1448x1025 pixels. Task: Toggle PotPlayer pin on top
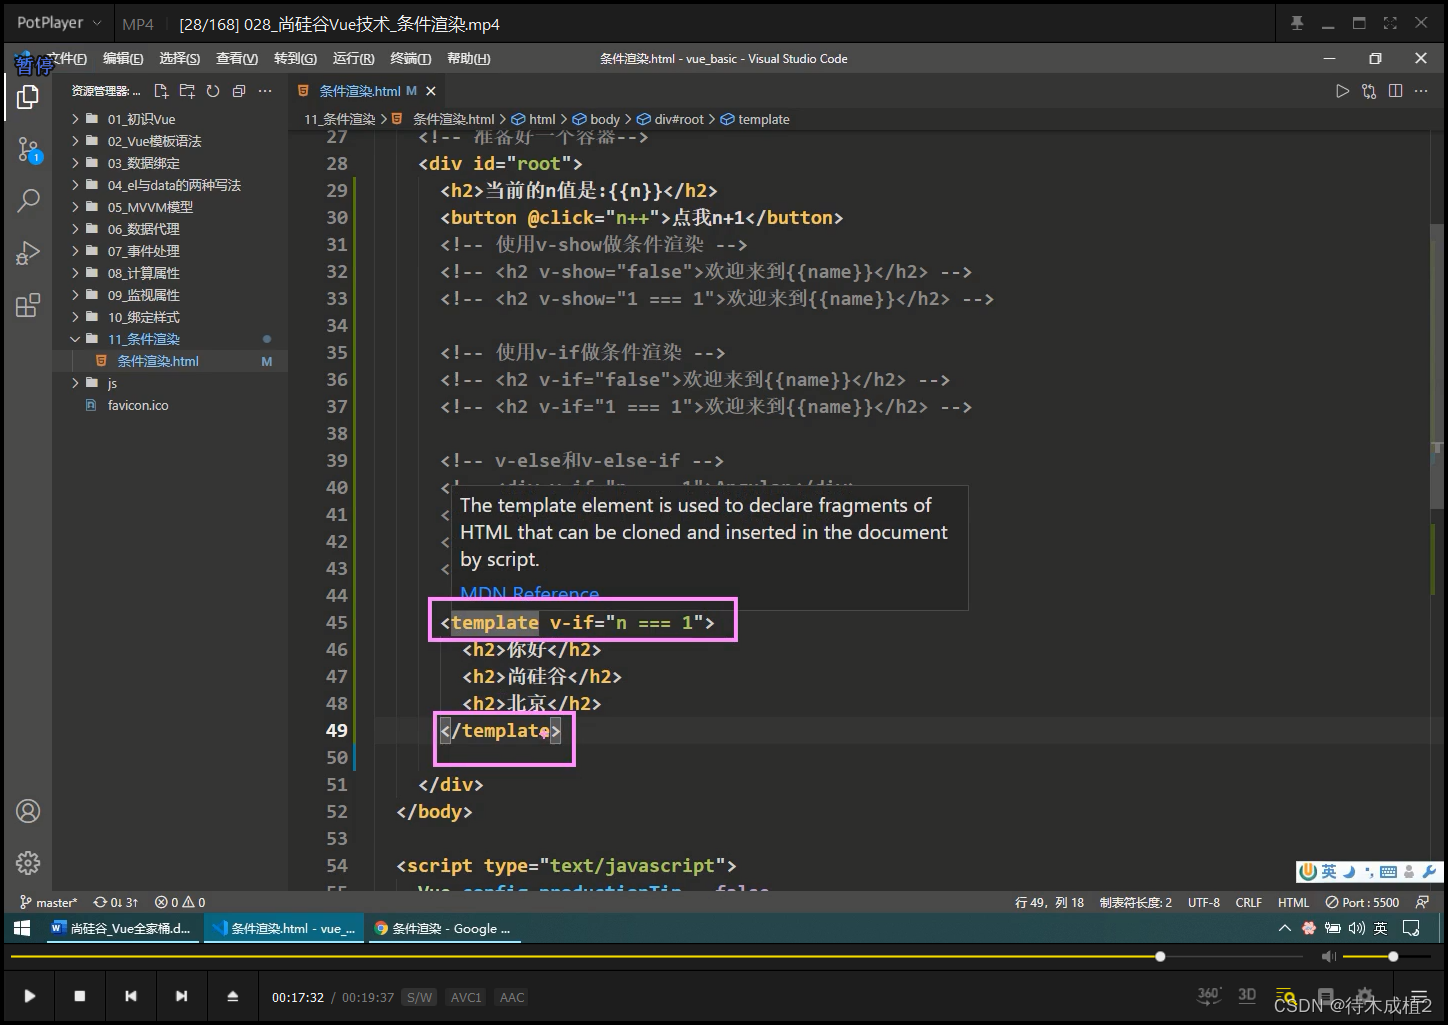click(1297, 23)
